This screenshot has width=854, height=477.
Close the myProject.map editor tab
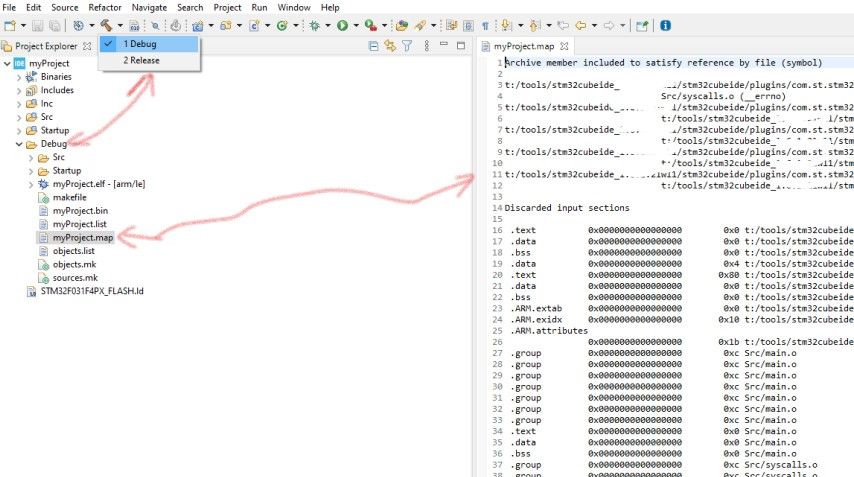coord(564,46)
